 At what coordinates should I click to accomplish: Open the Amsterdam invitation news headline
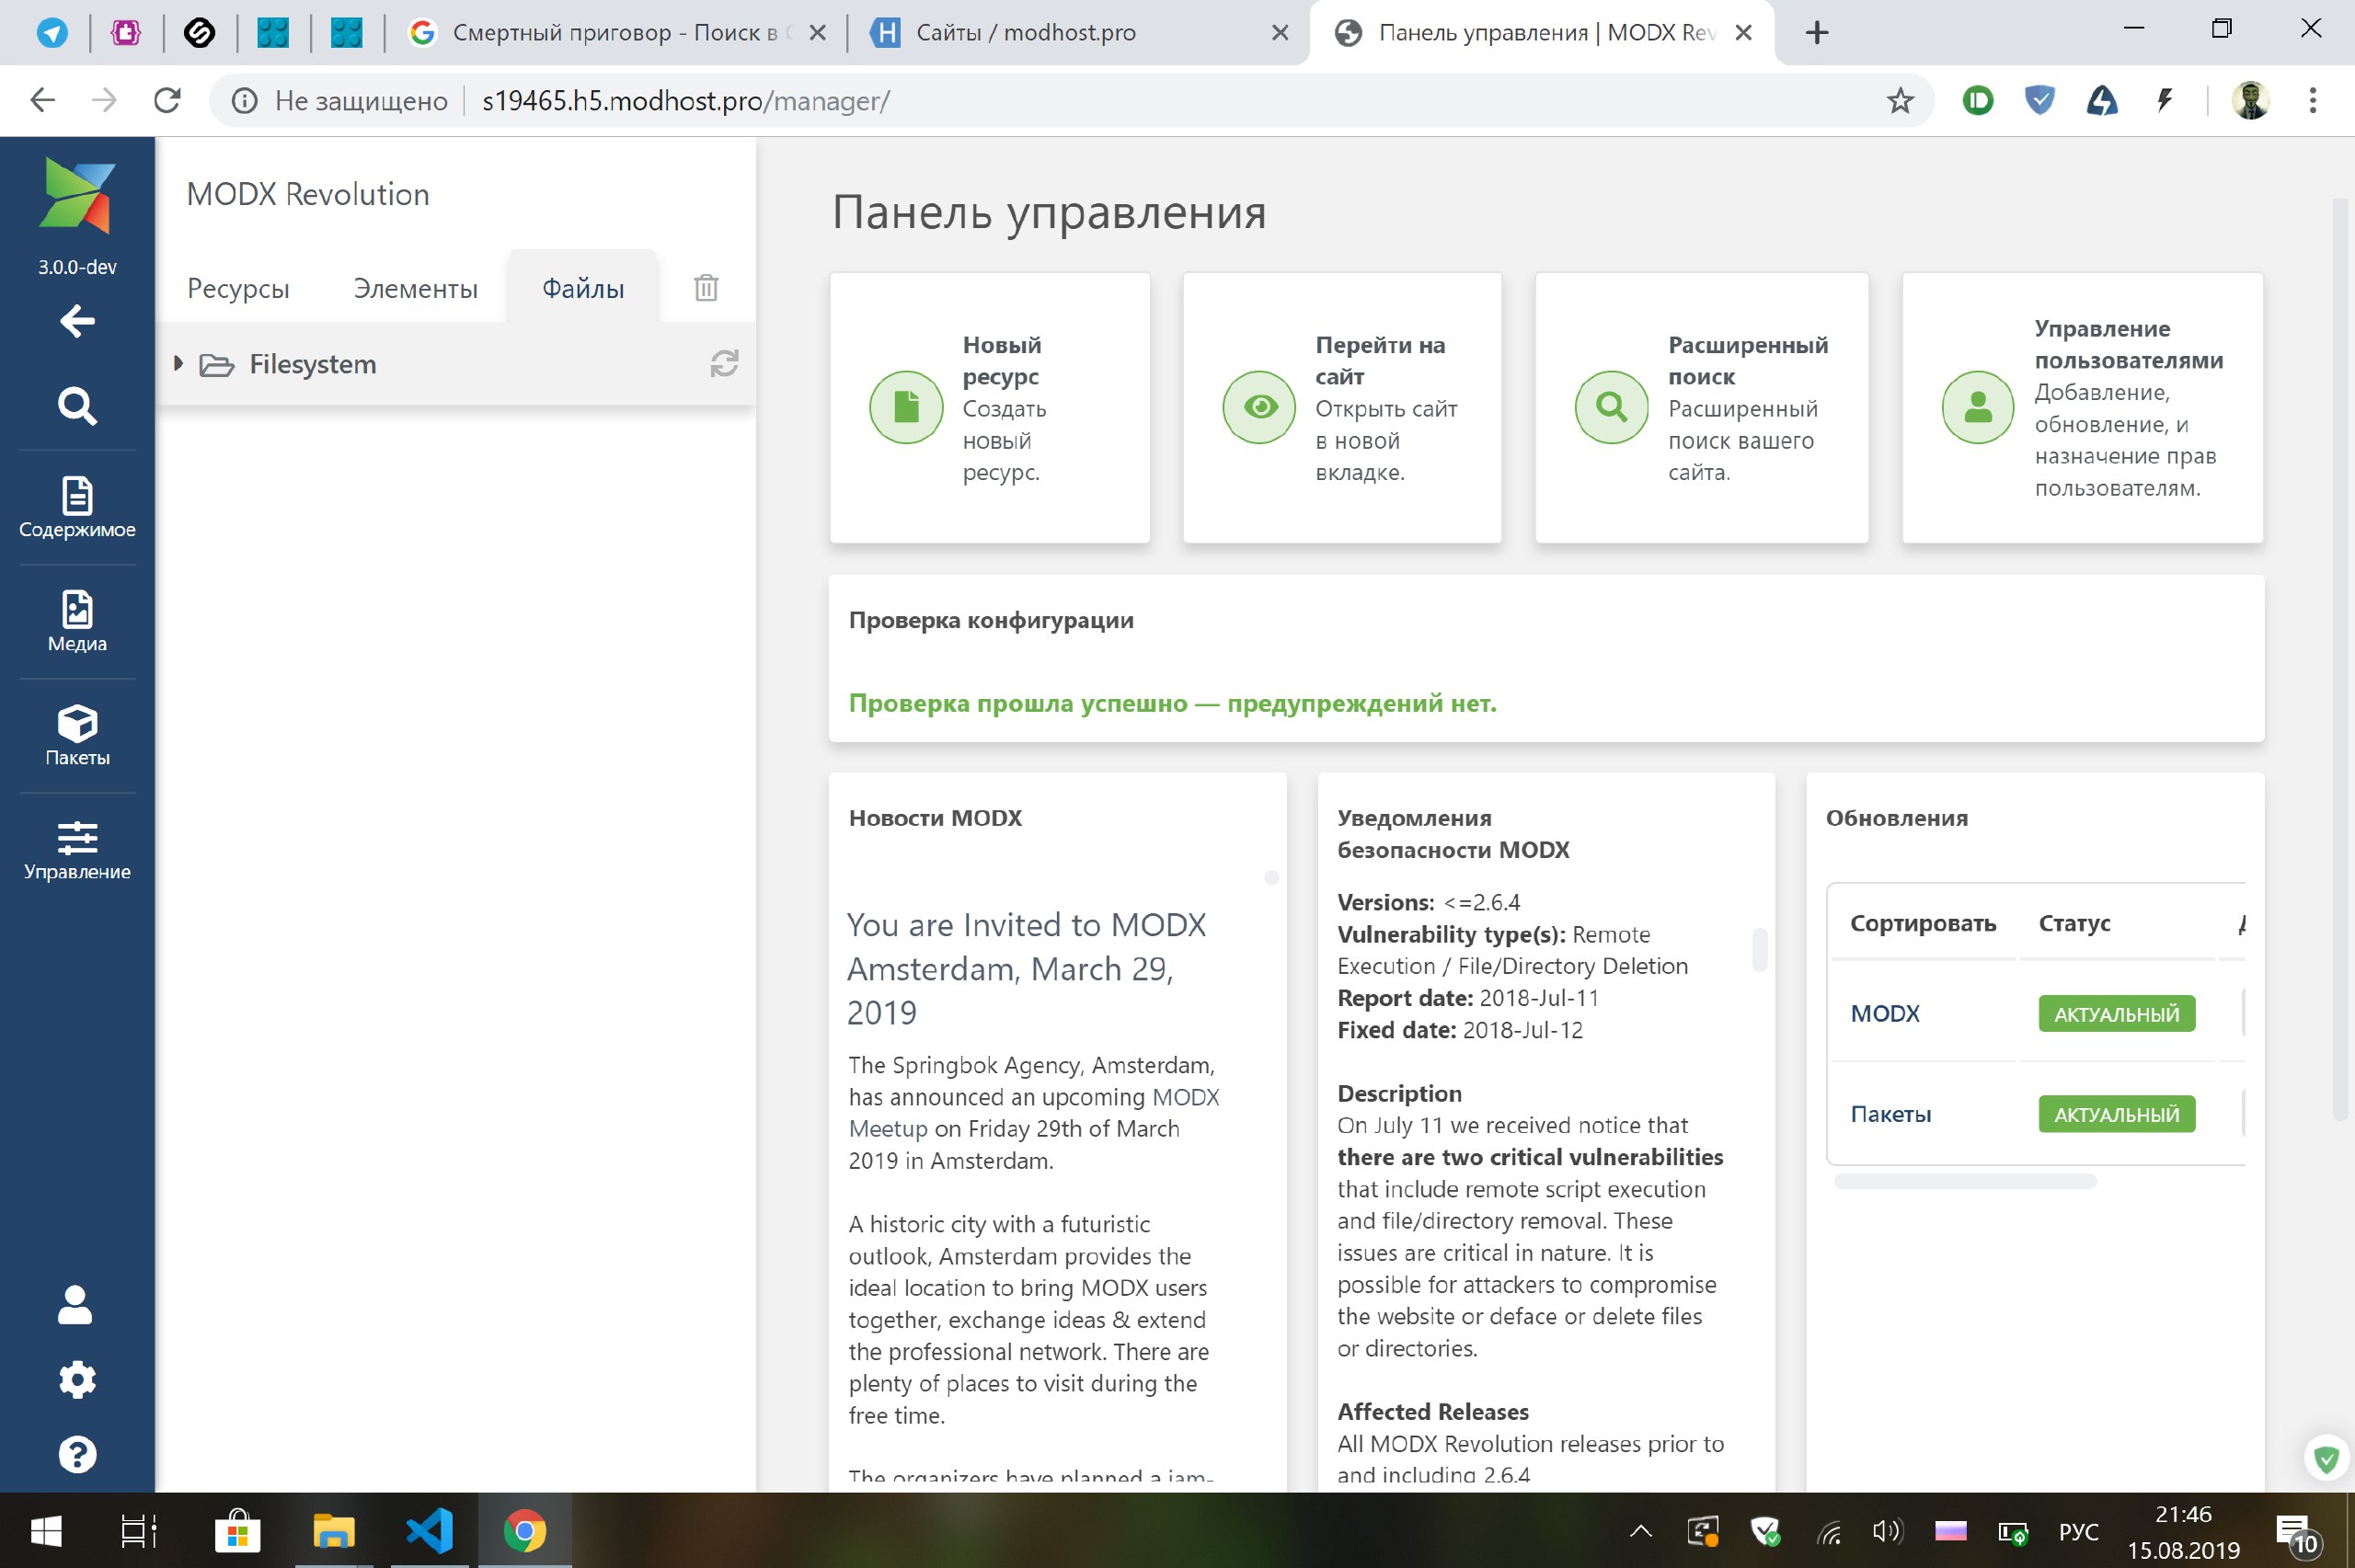pos(1027,968)
